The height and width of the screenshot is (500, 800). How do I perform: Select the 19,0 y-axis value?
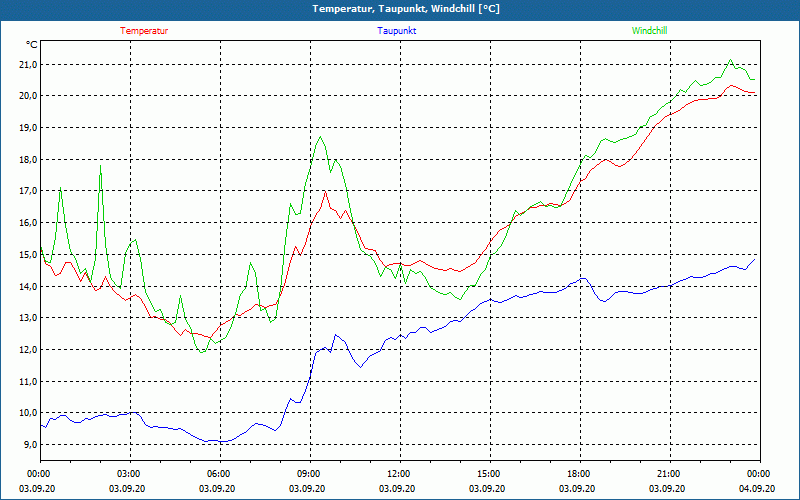(x=28, y=128)
